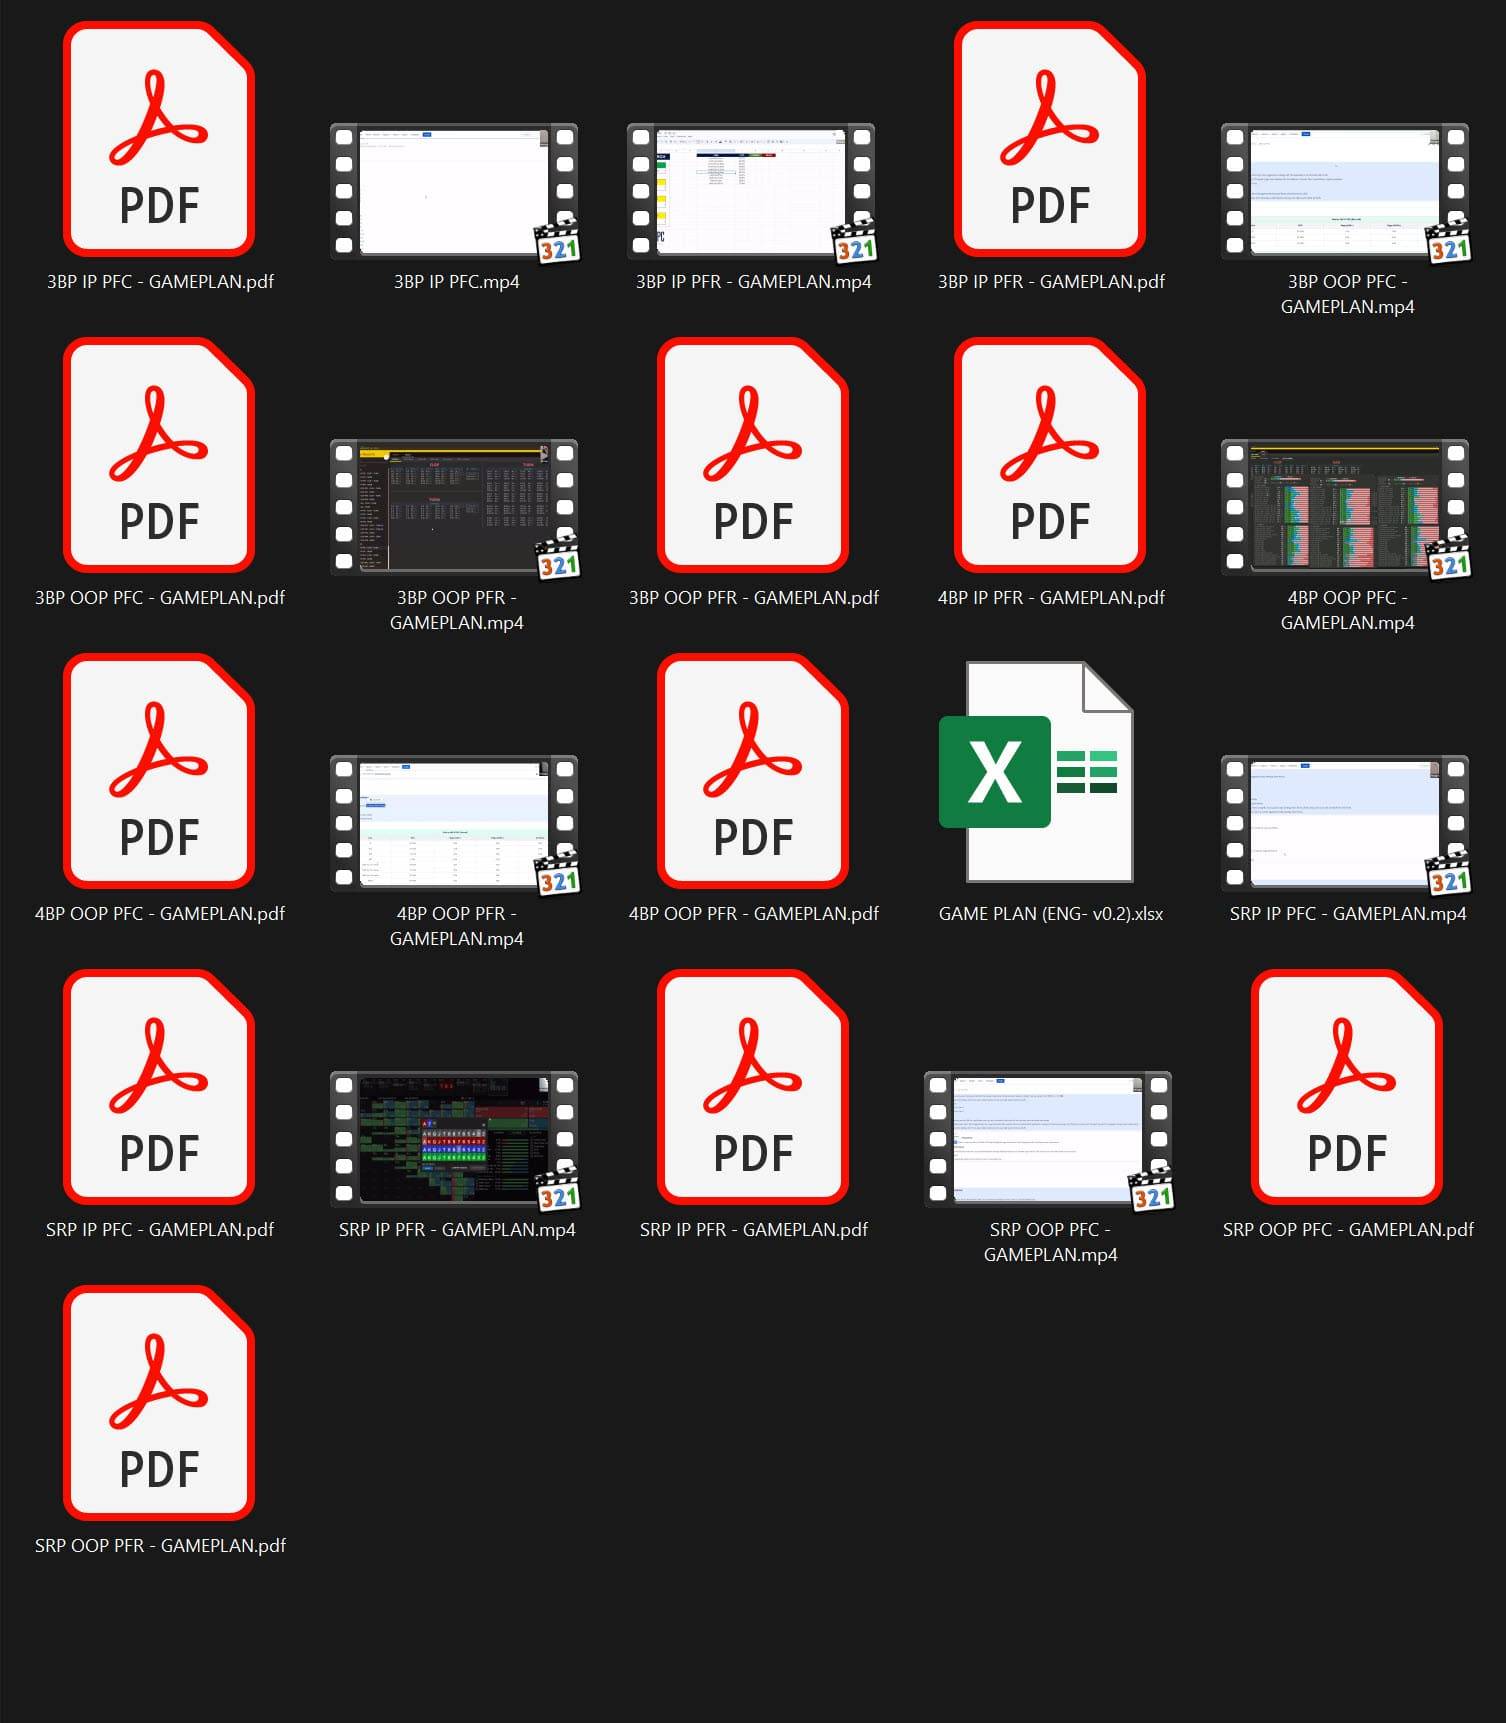Select the SRP IP PFR - GAMEPLAN.pdf icon

pyautogui.click(x=753, y=1087)
